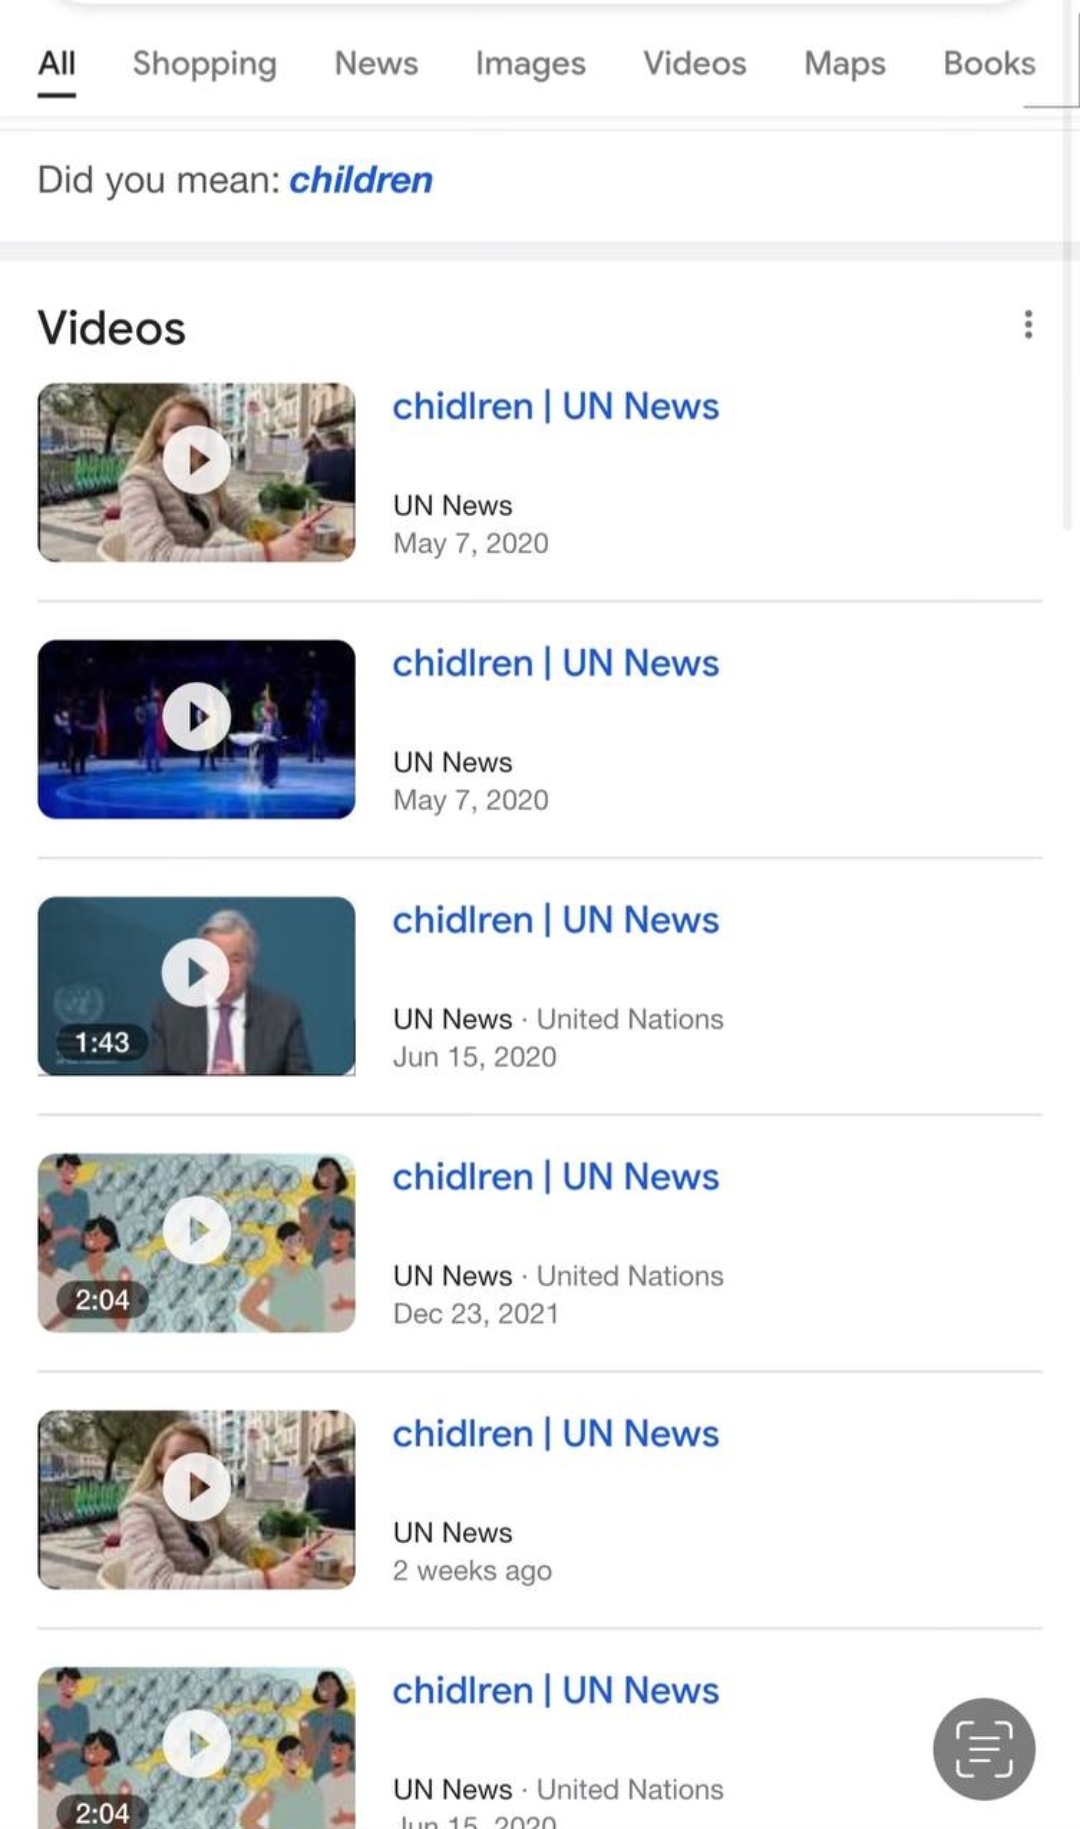Open the Books tab
Viewport: 1080px width, 1829px height.
(989, 63)
